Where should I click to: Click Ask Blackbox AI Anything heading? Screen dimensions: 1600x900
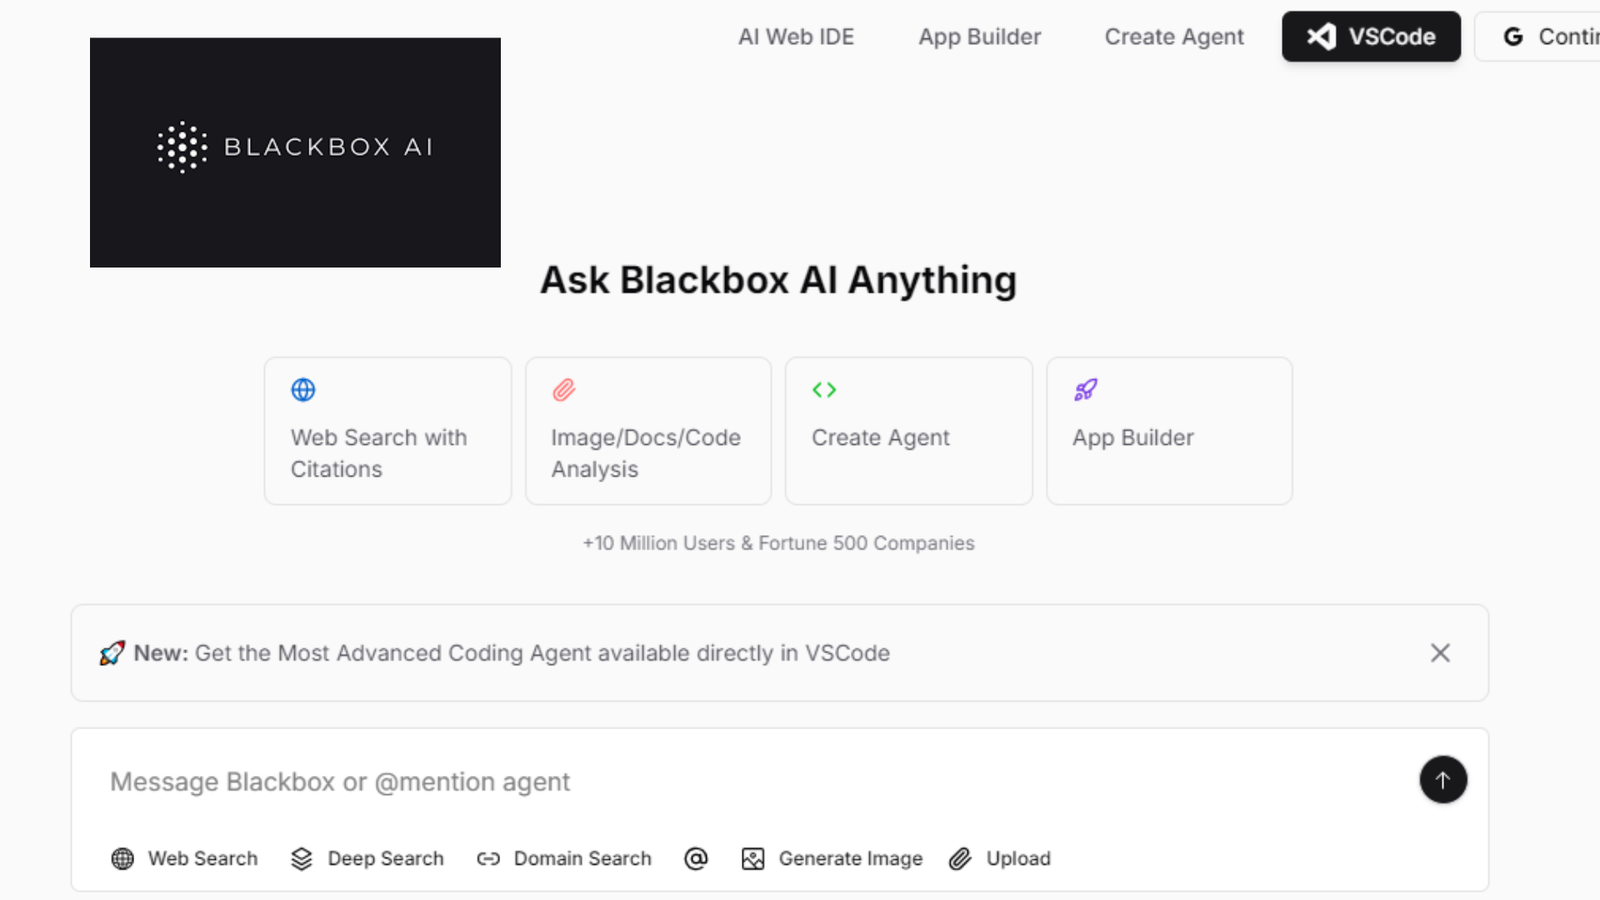[778, 281]
